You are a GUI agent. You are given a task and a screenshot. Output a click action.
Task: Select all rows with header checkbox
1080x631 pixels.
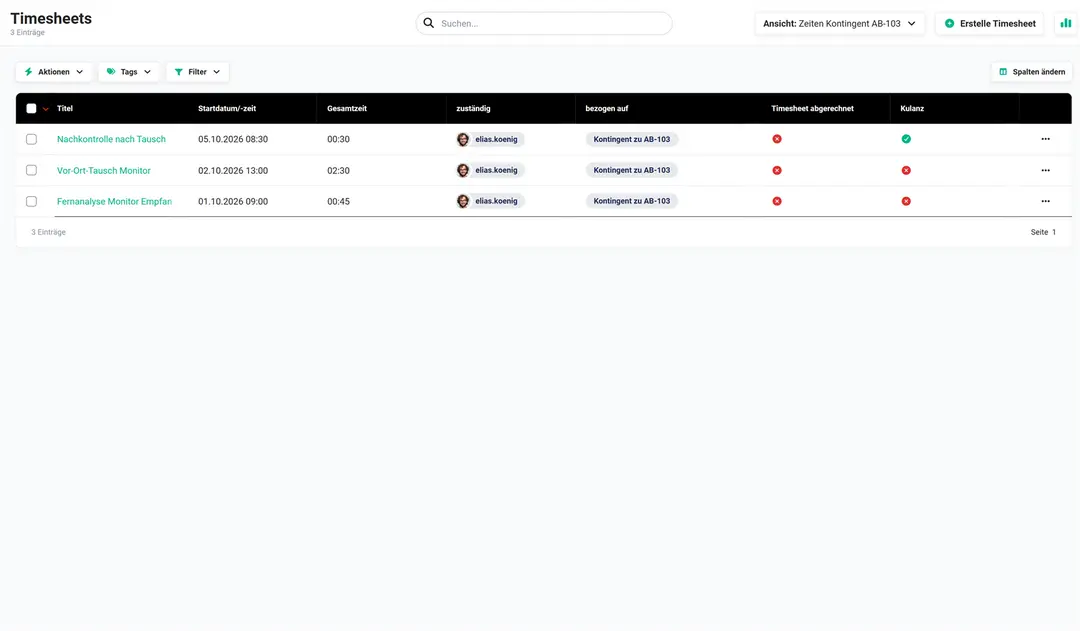[x=31, y=108]
